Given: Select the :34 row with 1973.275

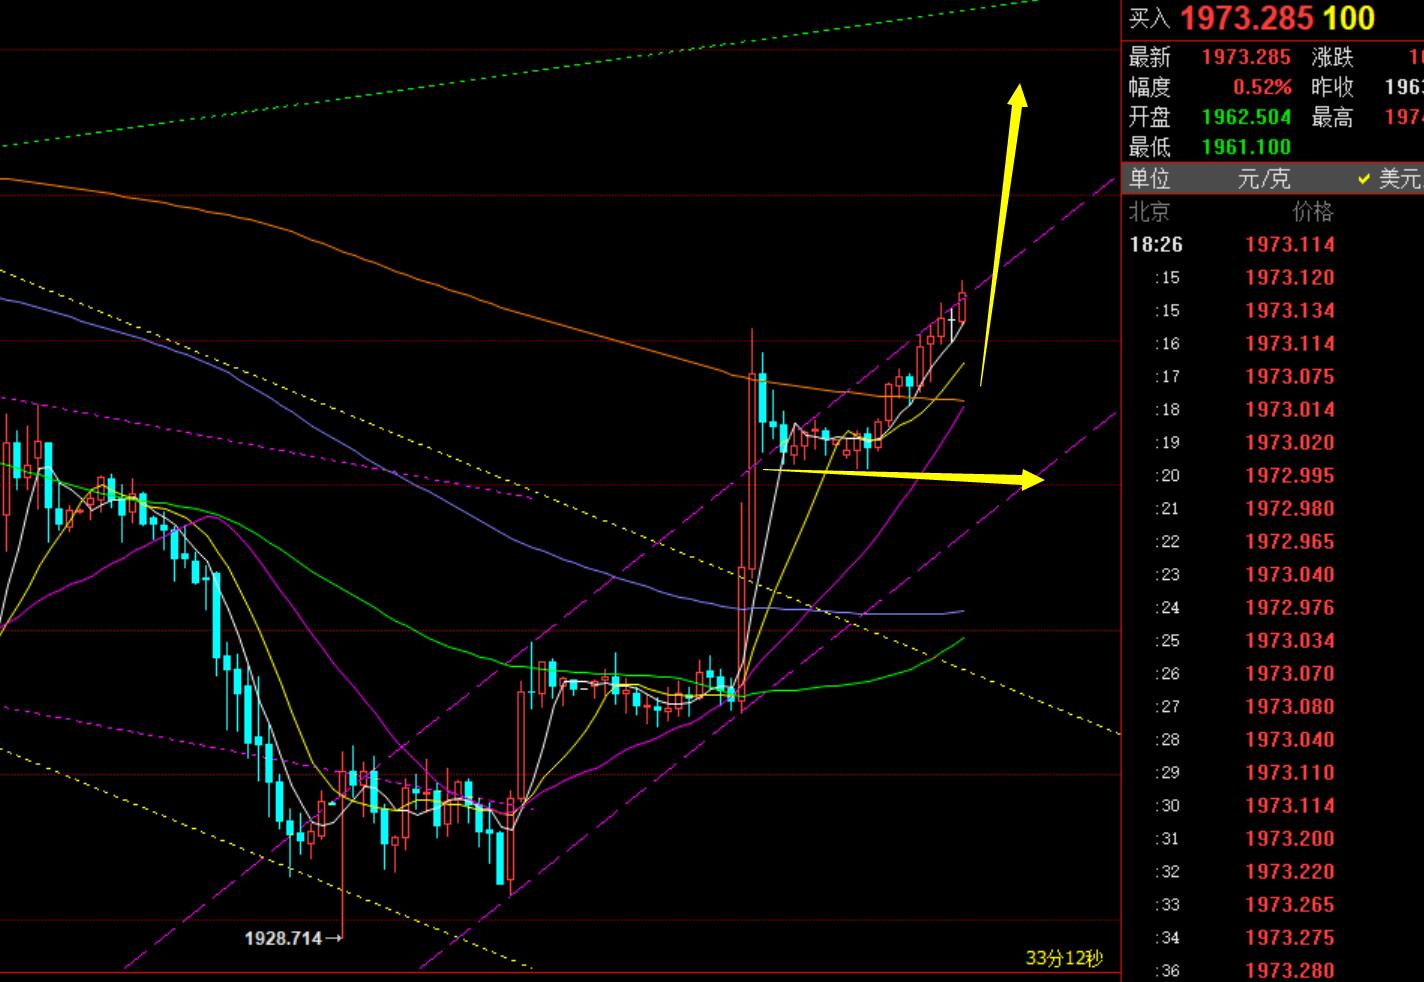Looking at the screenshot, I should (1273, 938).
